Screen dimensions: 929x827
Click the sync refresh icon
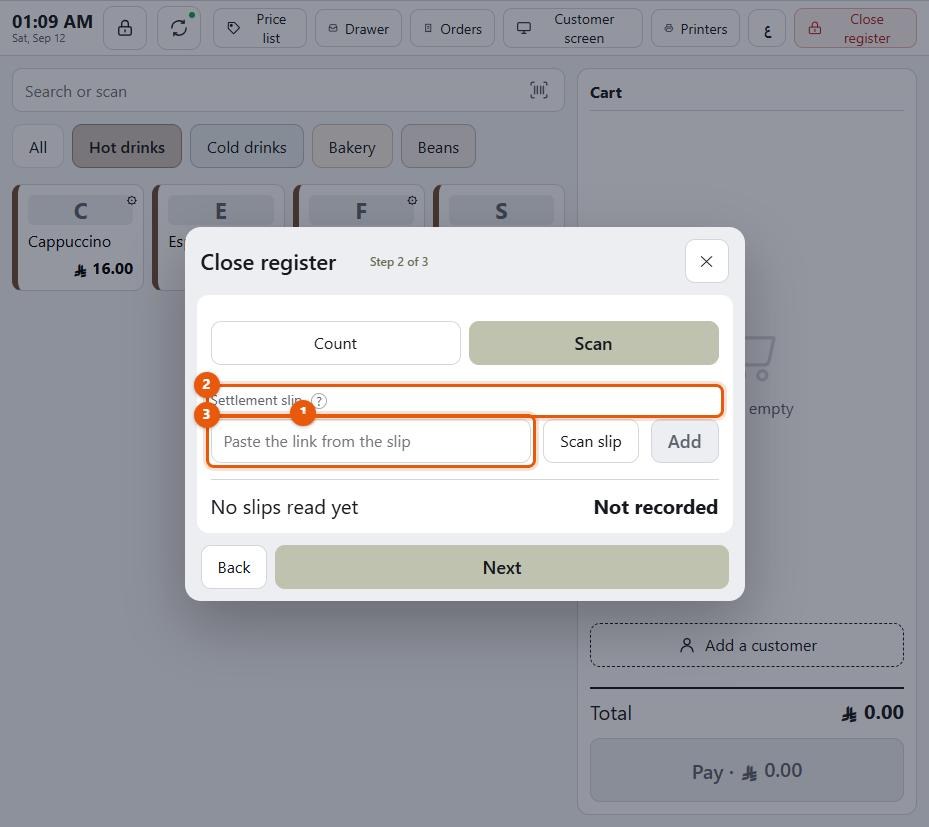click(179, 28)
